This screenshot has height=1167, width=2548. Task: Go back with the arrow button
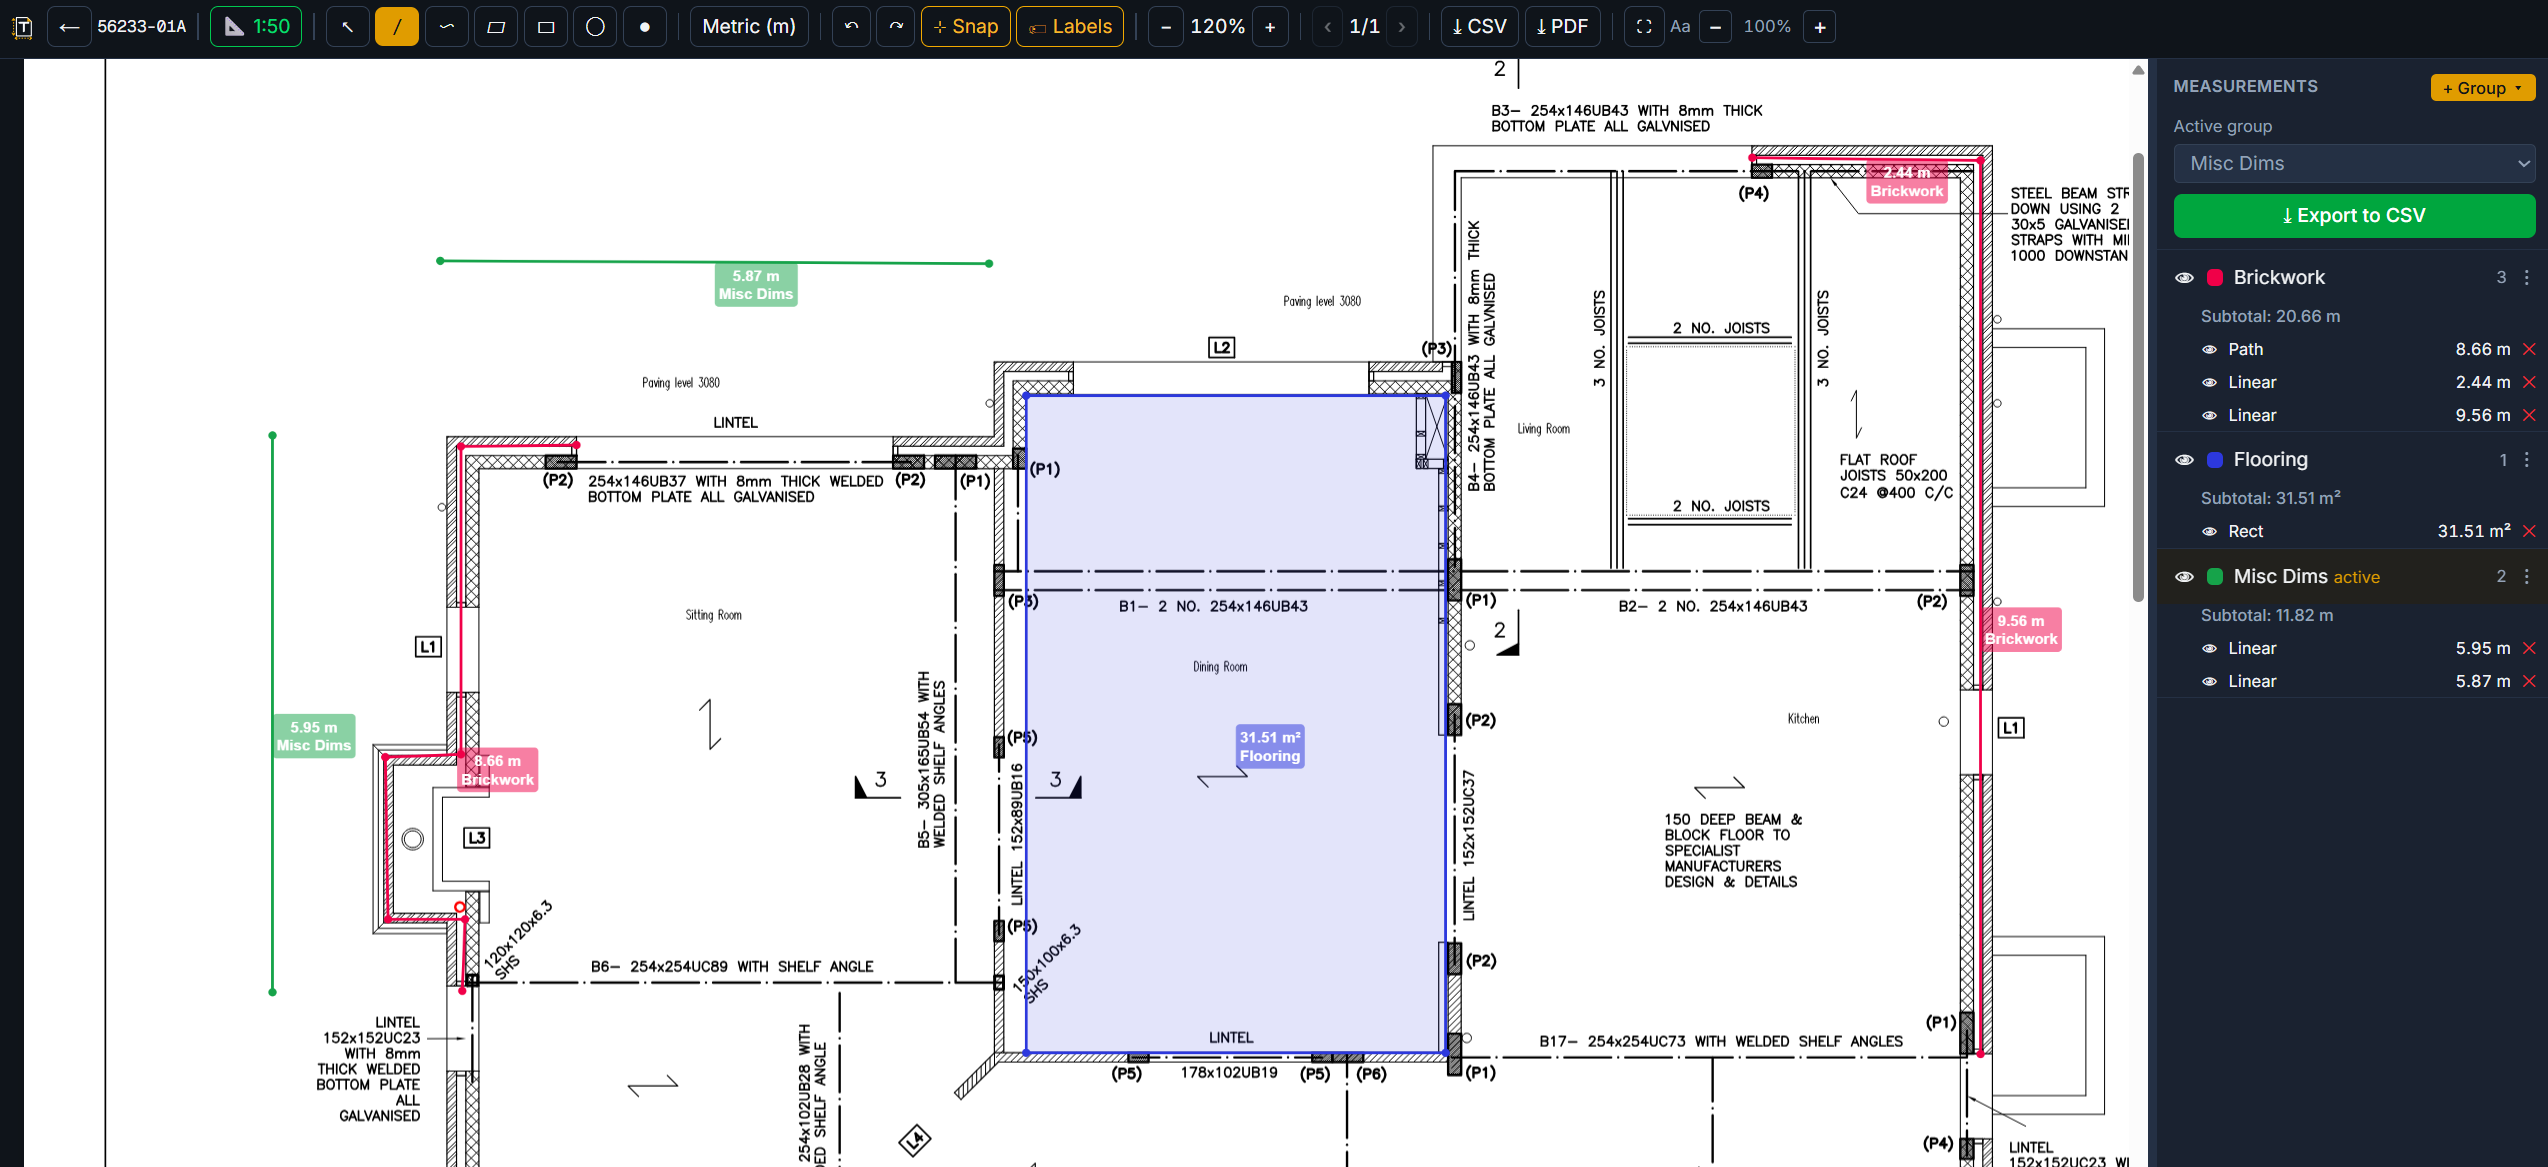click(x=69, y=27)
